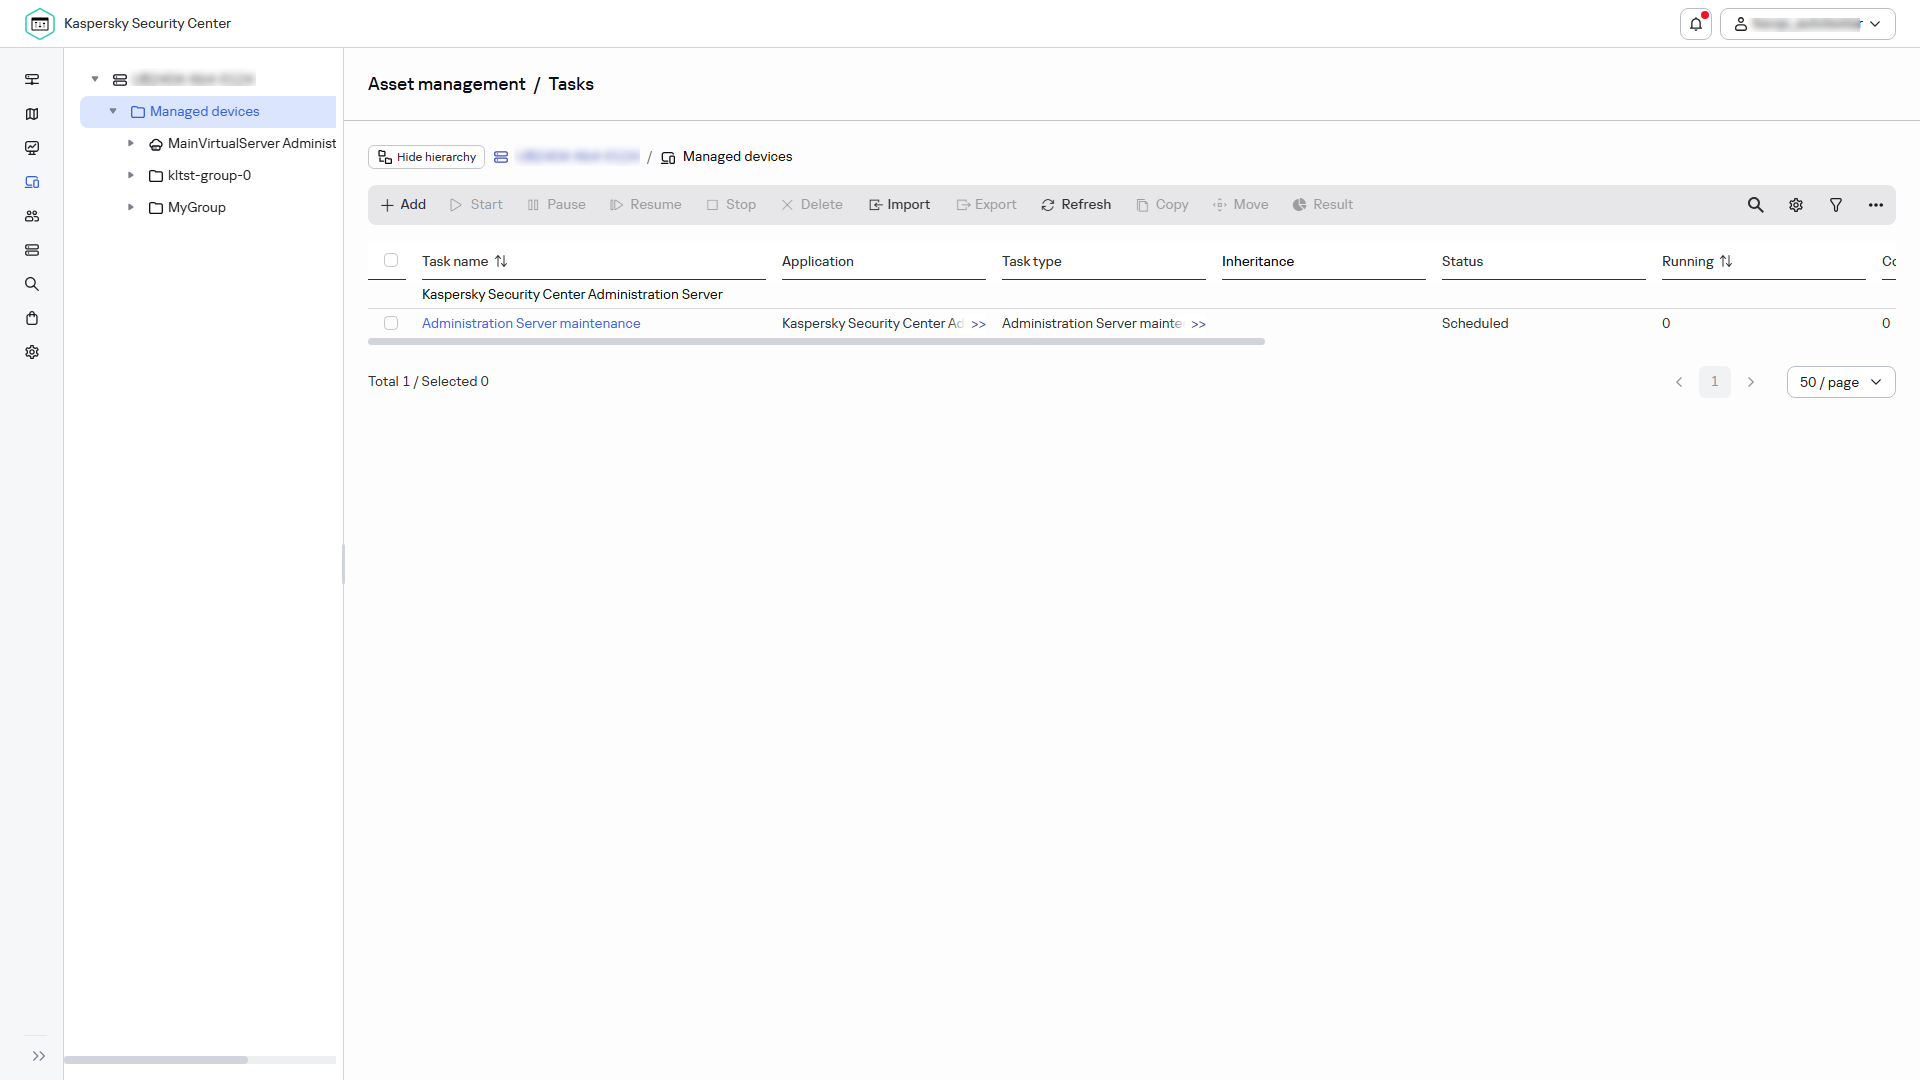The image size is (1920, 1080).
Task: Expand the kltst-group-0 tree node
Action: tap(130, 175)
